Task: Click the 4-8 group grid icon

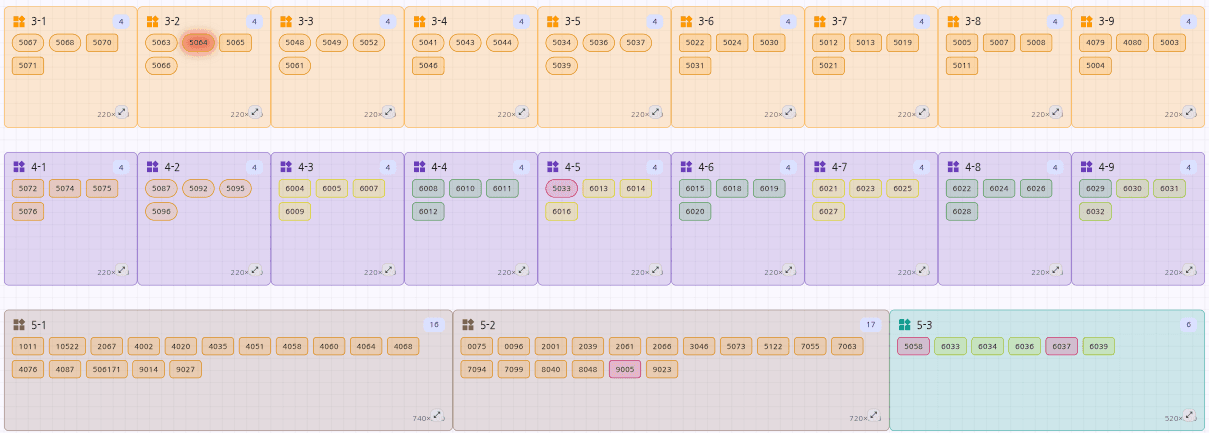Action: (x=953, y=167)
